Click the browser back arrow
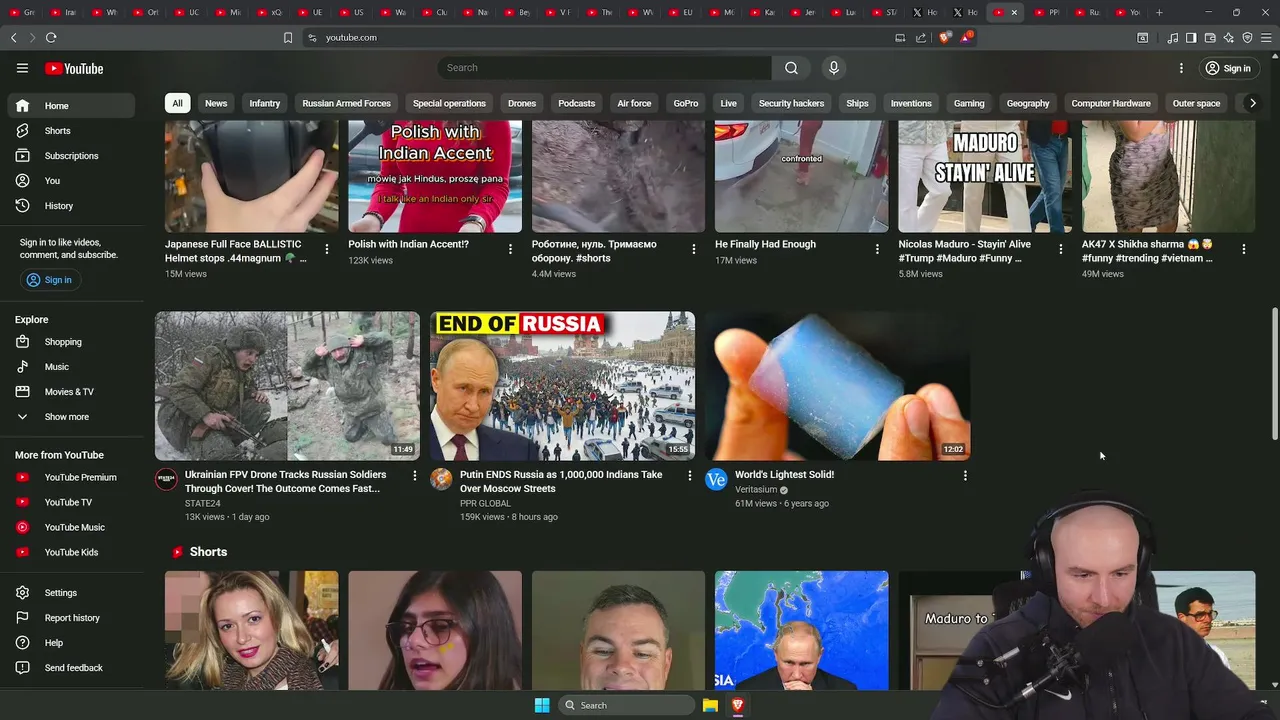The height and width of the screenshot is (720, 1280). click(13, 37)
